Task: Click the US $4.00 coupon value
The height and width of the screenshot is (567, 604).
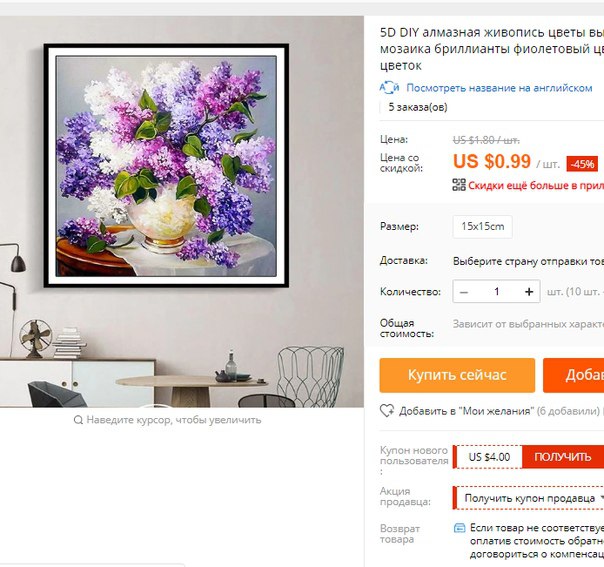Action: [x=489, y=457]
